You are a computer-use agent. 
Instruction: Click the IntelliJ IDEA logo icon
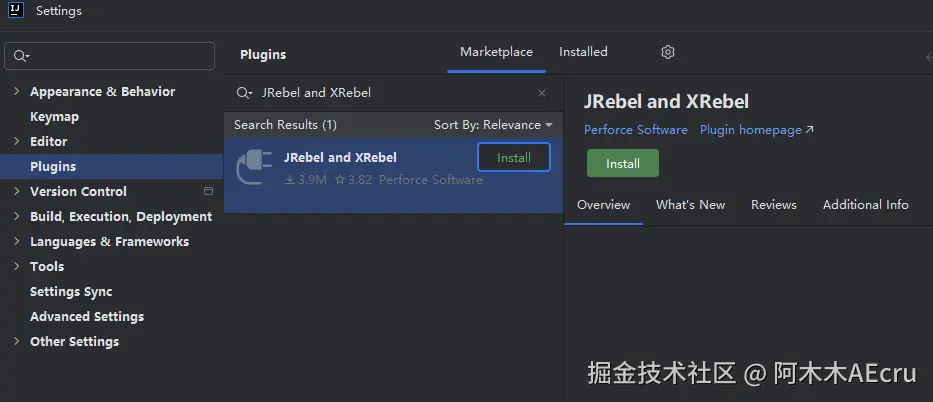(x=16, y=11)
